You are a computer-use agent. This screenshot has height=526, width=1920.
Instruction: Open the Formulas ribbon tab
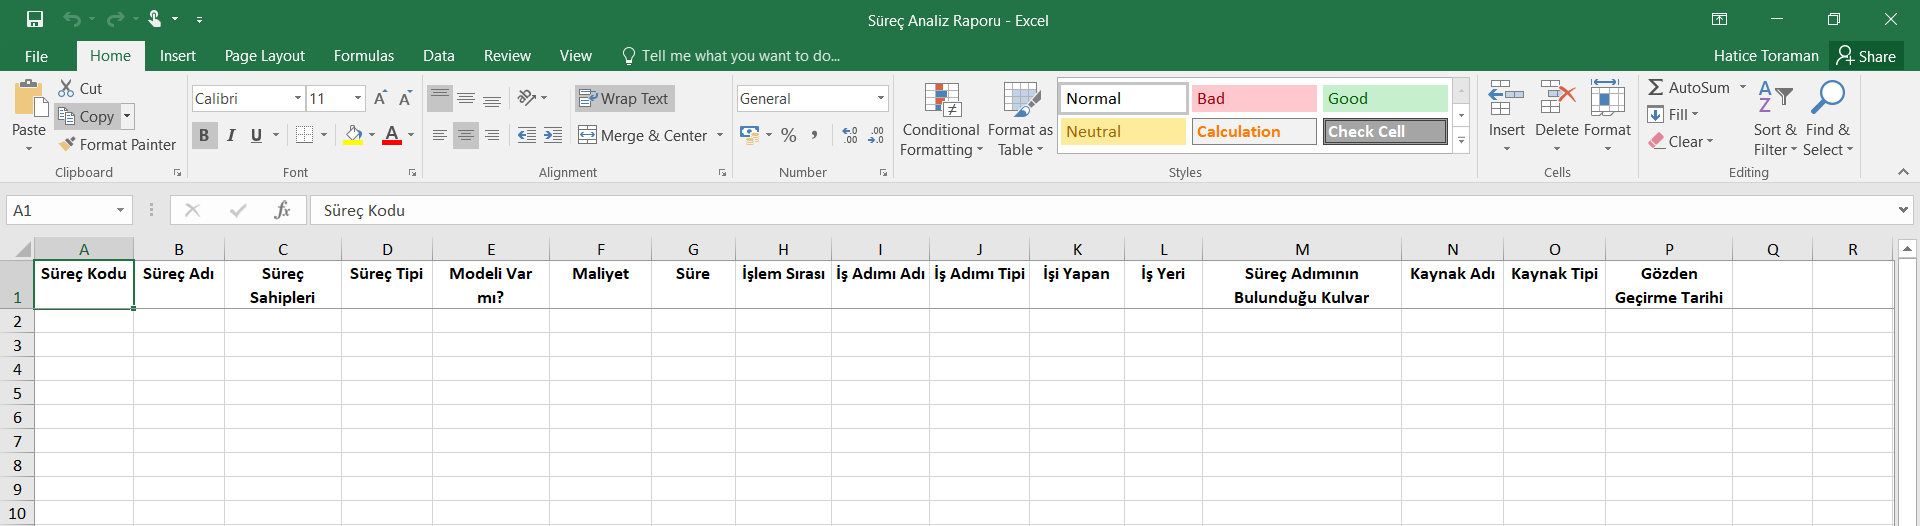[363, 56]
